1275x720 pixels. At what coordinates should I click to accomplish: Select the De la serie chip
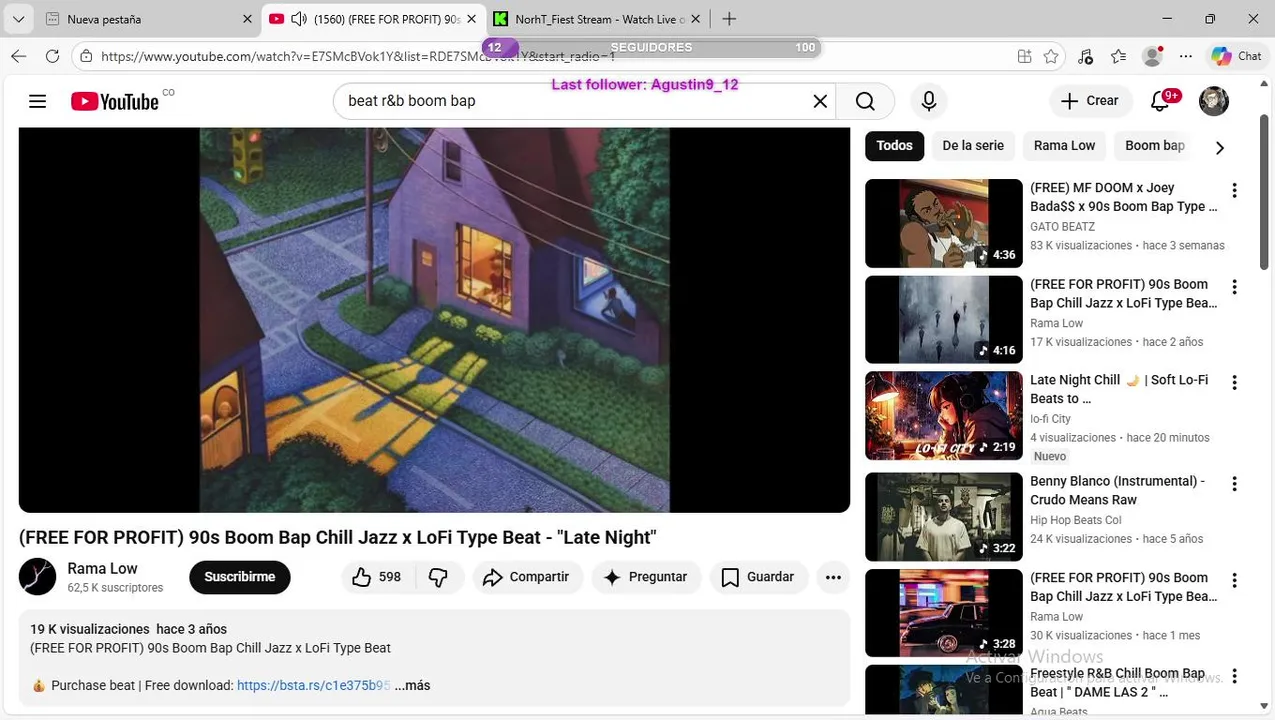click(x=973, y=145)
